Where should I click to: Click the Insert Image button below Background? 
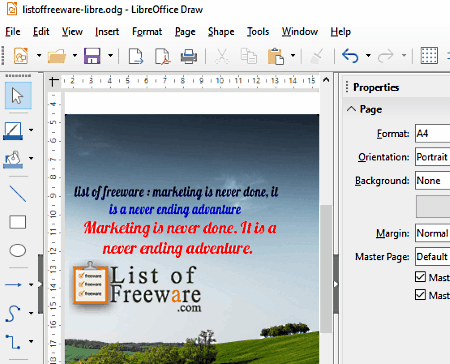tap(433, 206)
